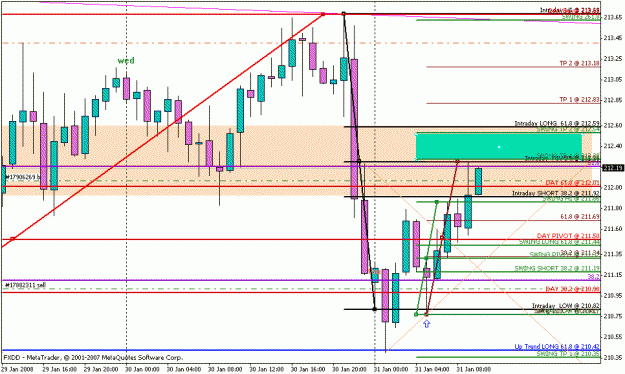
Task: Click the 211.80 price axis value
Action: pos(613,208)
